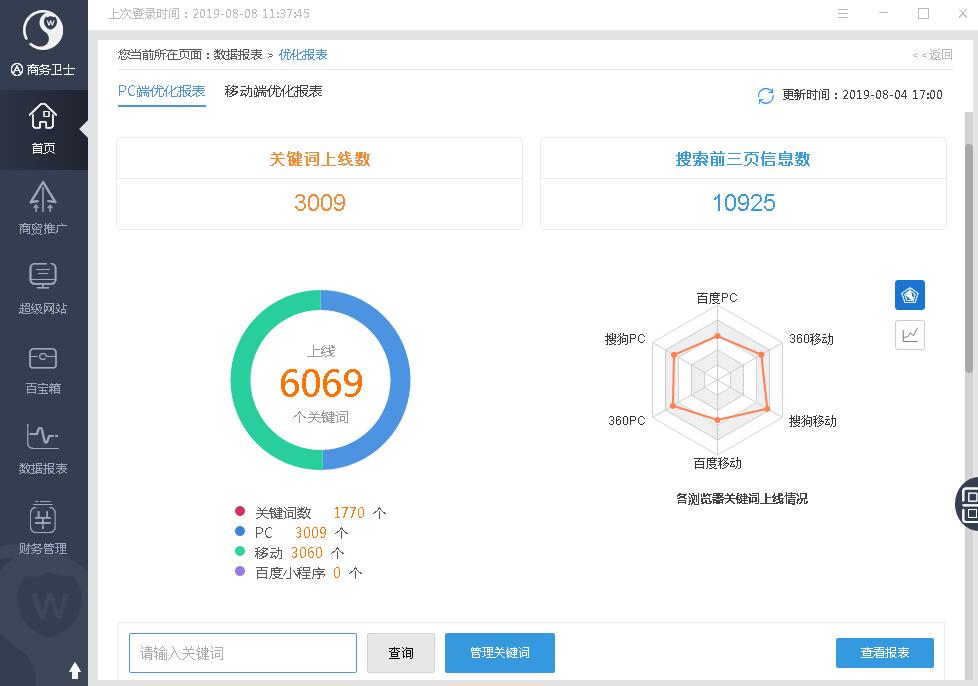Image resolution: width=978 pixels, height=686 pixels.
Task: Open the 百宝箱 toolbox icon
Action: [43, 358]
